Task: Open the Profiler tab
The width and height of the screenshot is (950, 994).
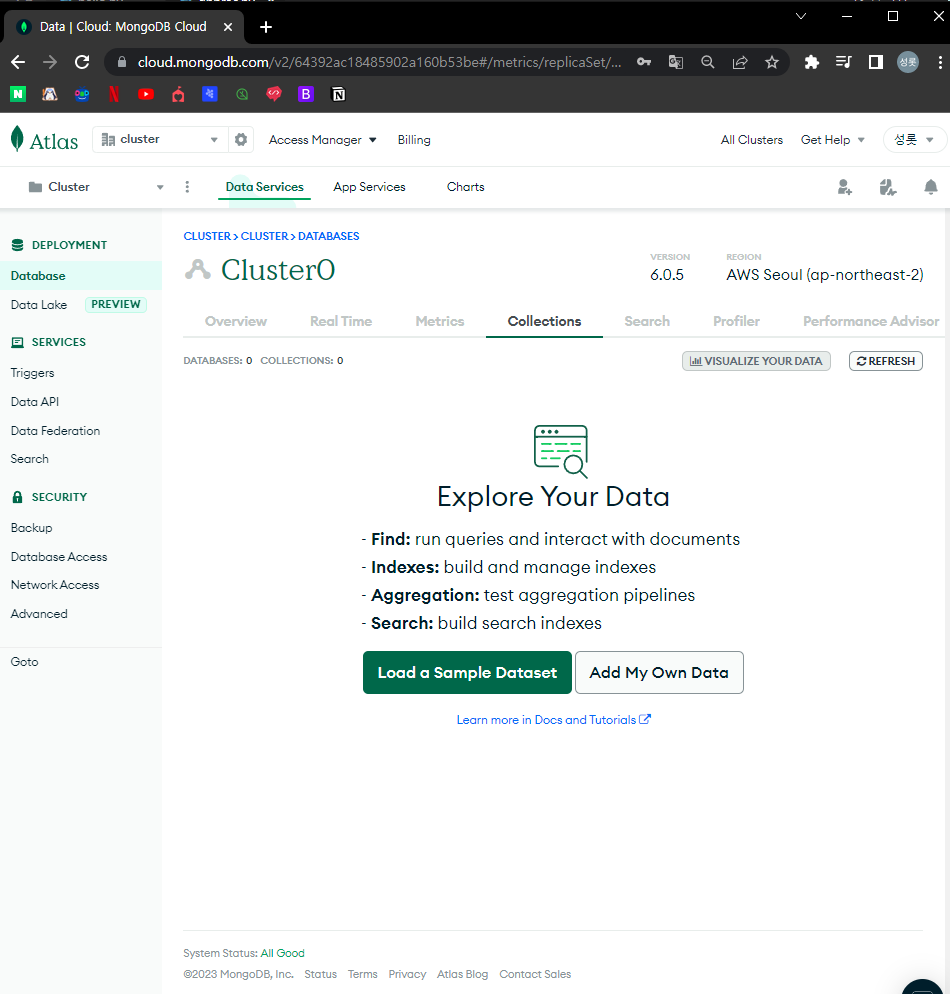Action: [x=736, y=321]
